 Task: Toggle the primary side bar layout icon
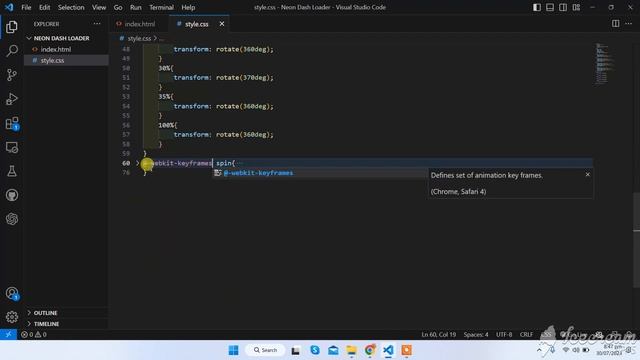537,7
